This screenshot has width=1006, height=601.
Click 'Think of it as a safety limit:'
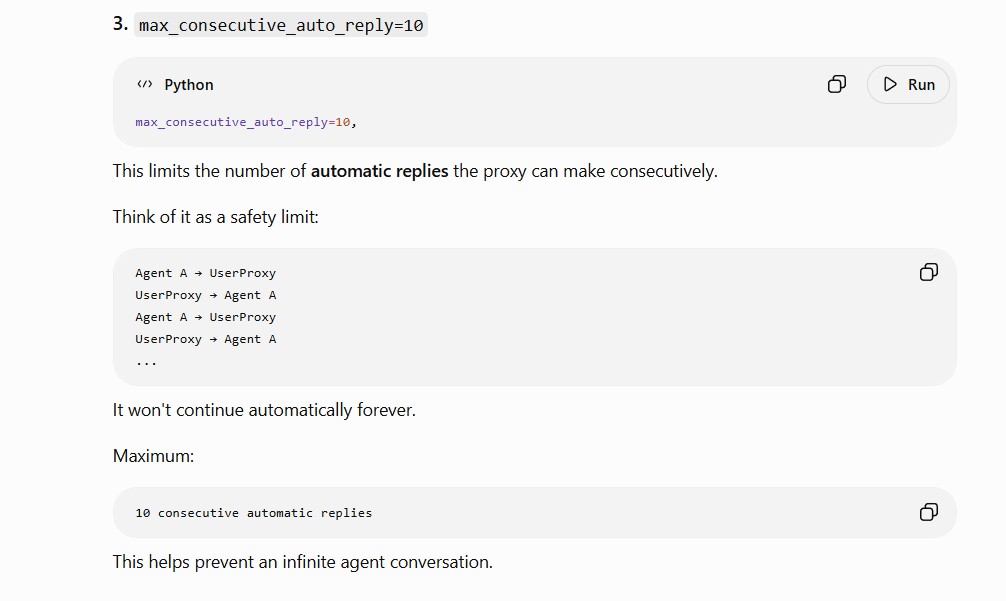(216, 217)
